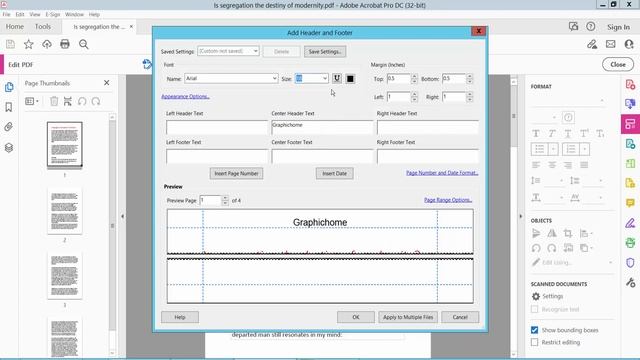Open the Page Range Options link

[448, 200]
